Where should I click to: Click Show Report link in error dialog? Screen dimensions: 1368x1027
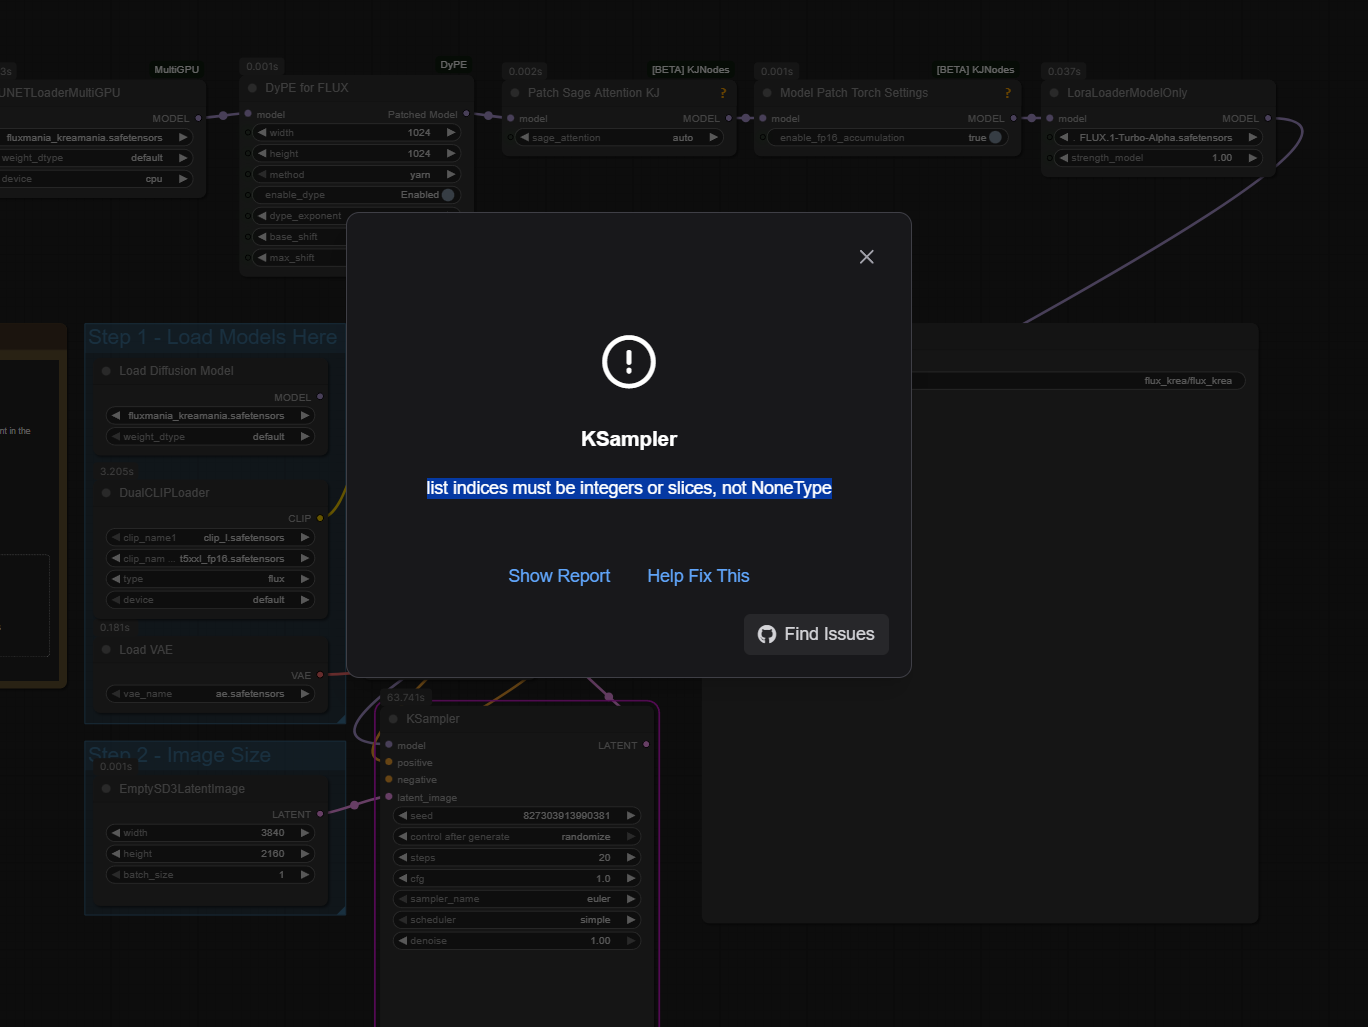(x=559, y=576)
